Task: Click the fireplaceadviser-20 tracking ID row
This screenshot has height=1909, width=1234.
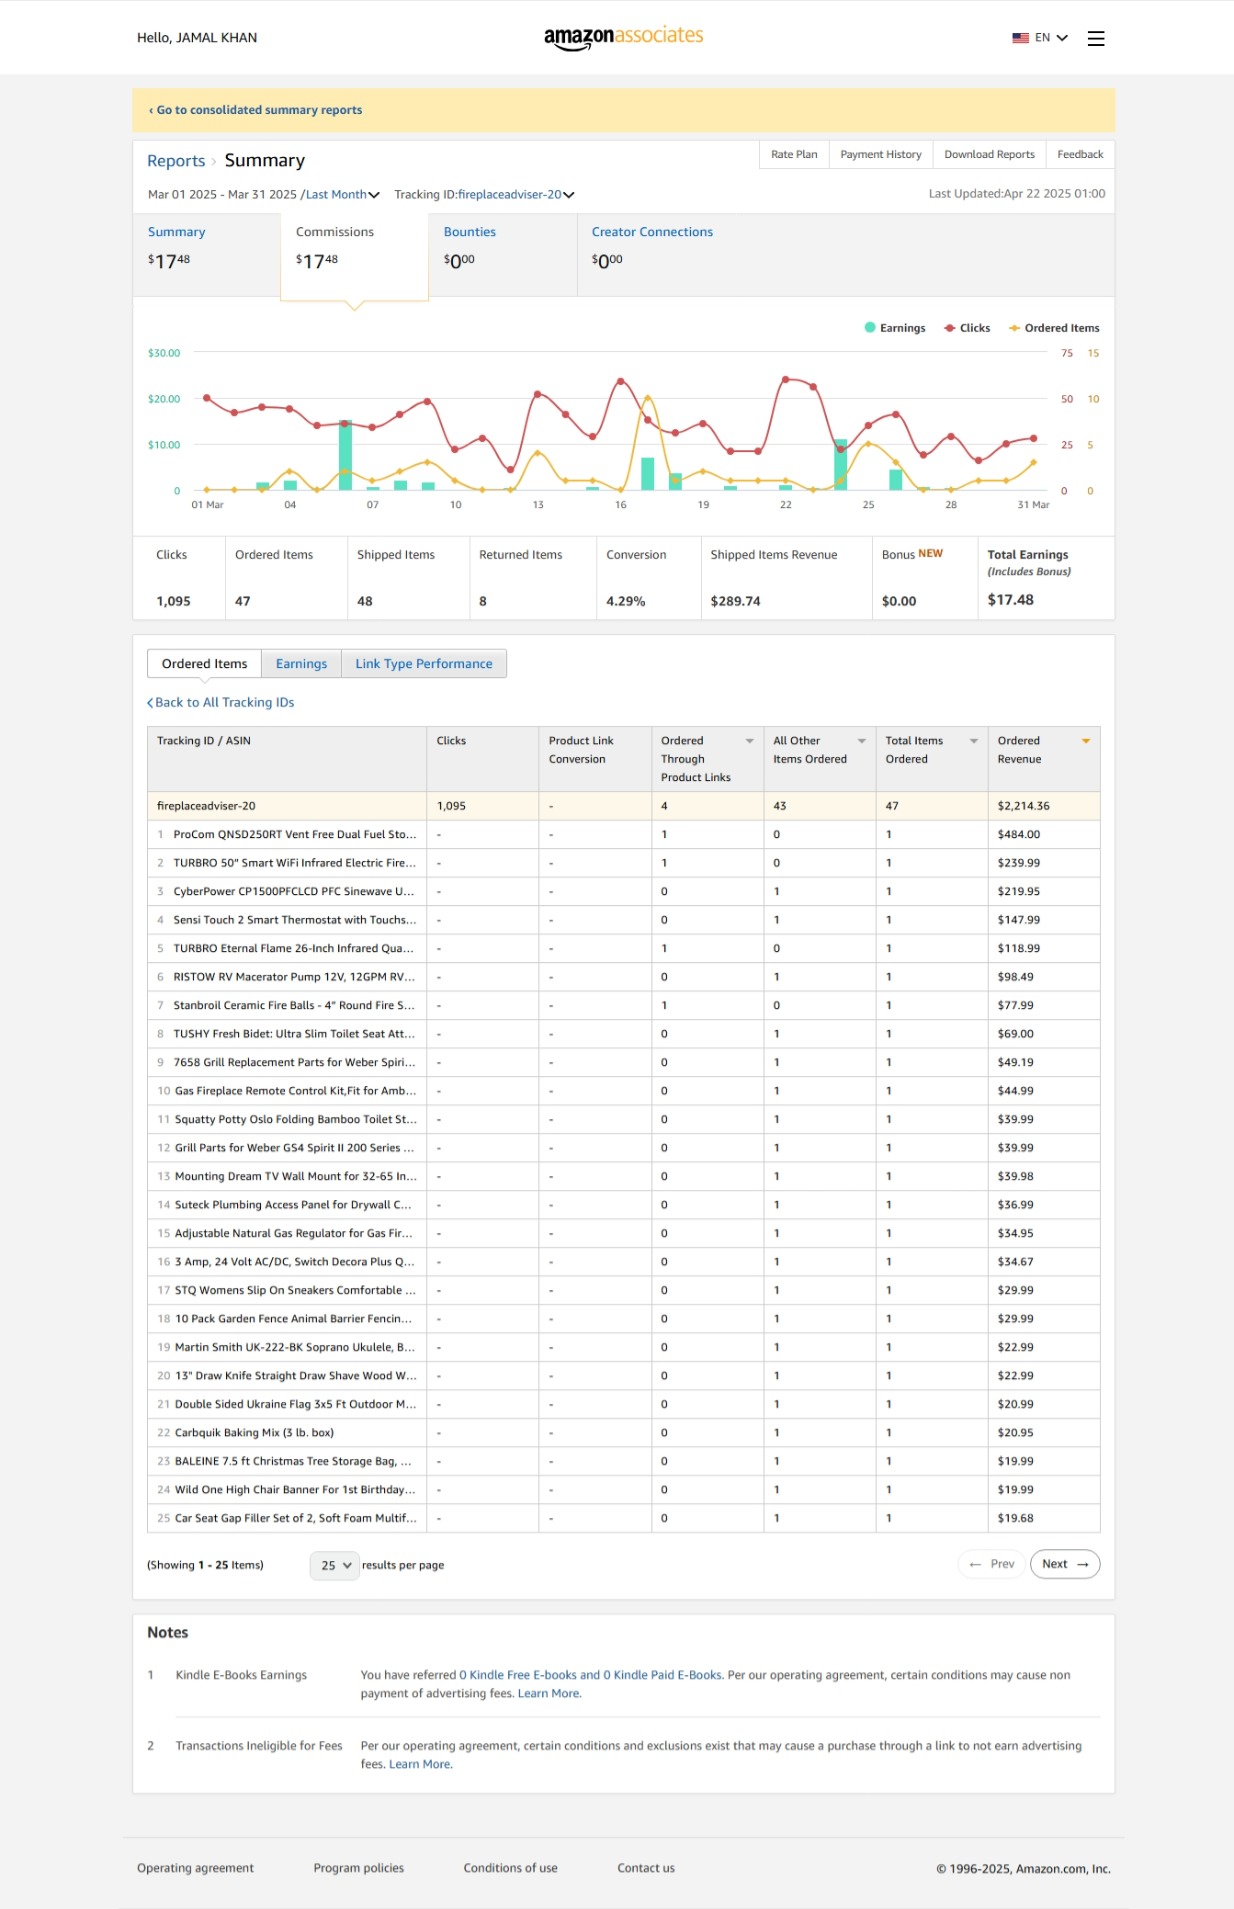Action: pos(623,806)
